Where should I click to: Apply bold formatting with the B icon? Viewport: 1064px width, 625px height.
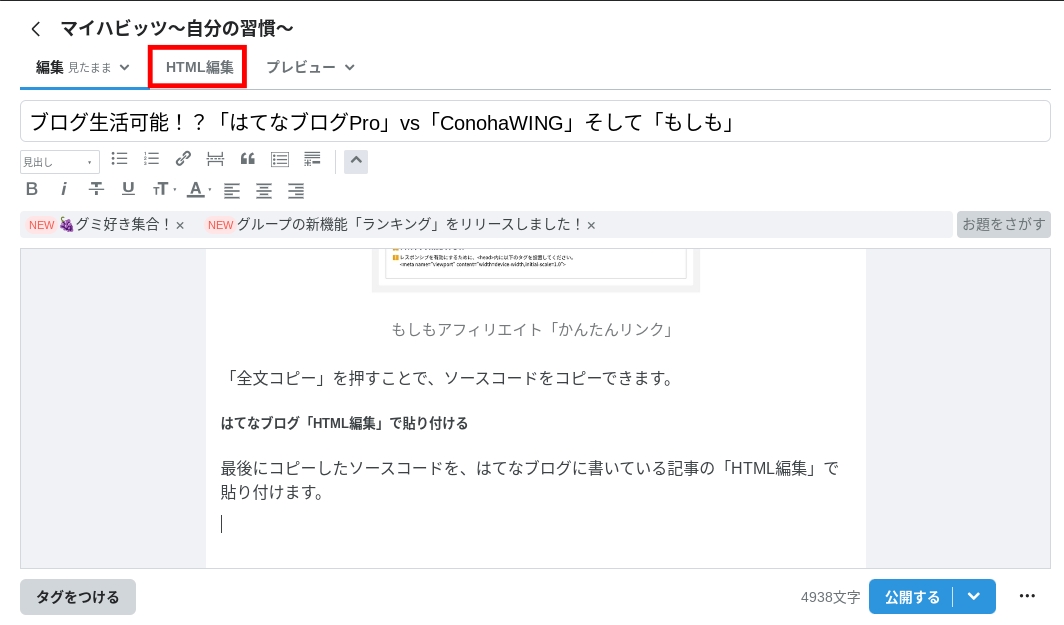(x=31, y=189)
